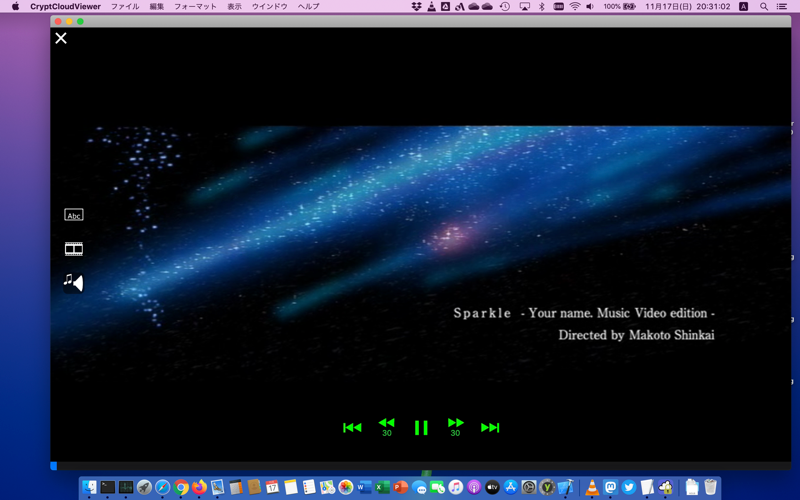Close the player with the white X

[61, 38]
